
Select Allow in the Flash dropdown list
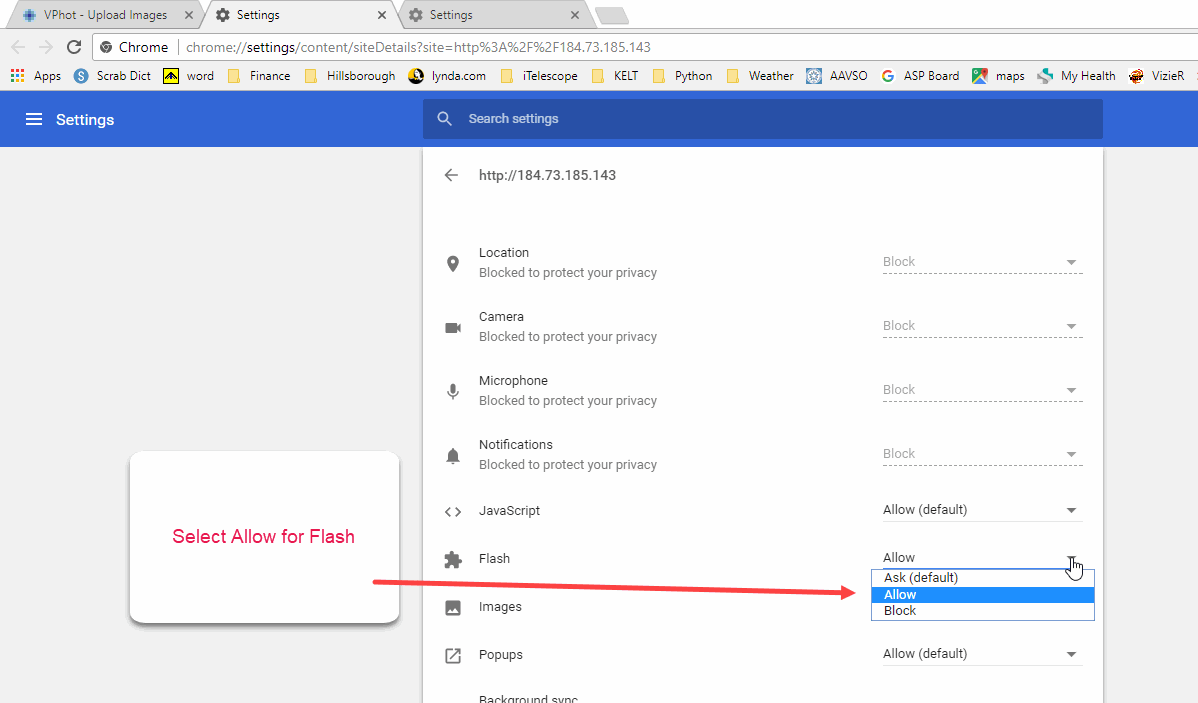982,594
